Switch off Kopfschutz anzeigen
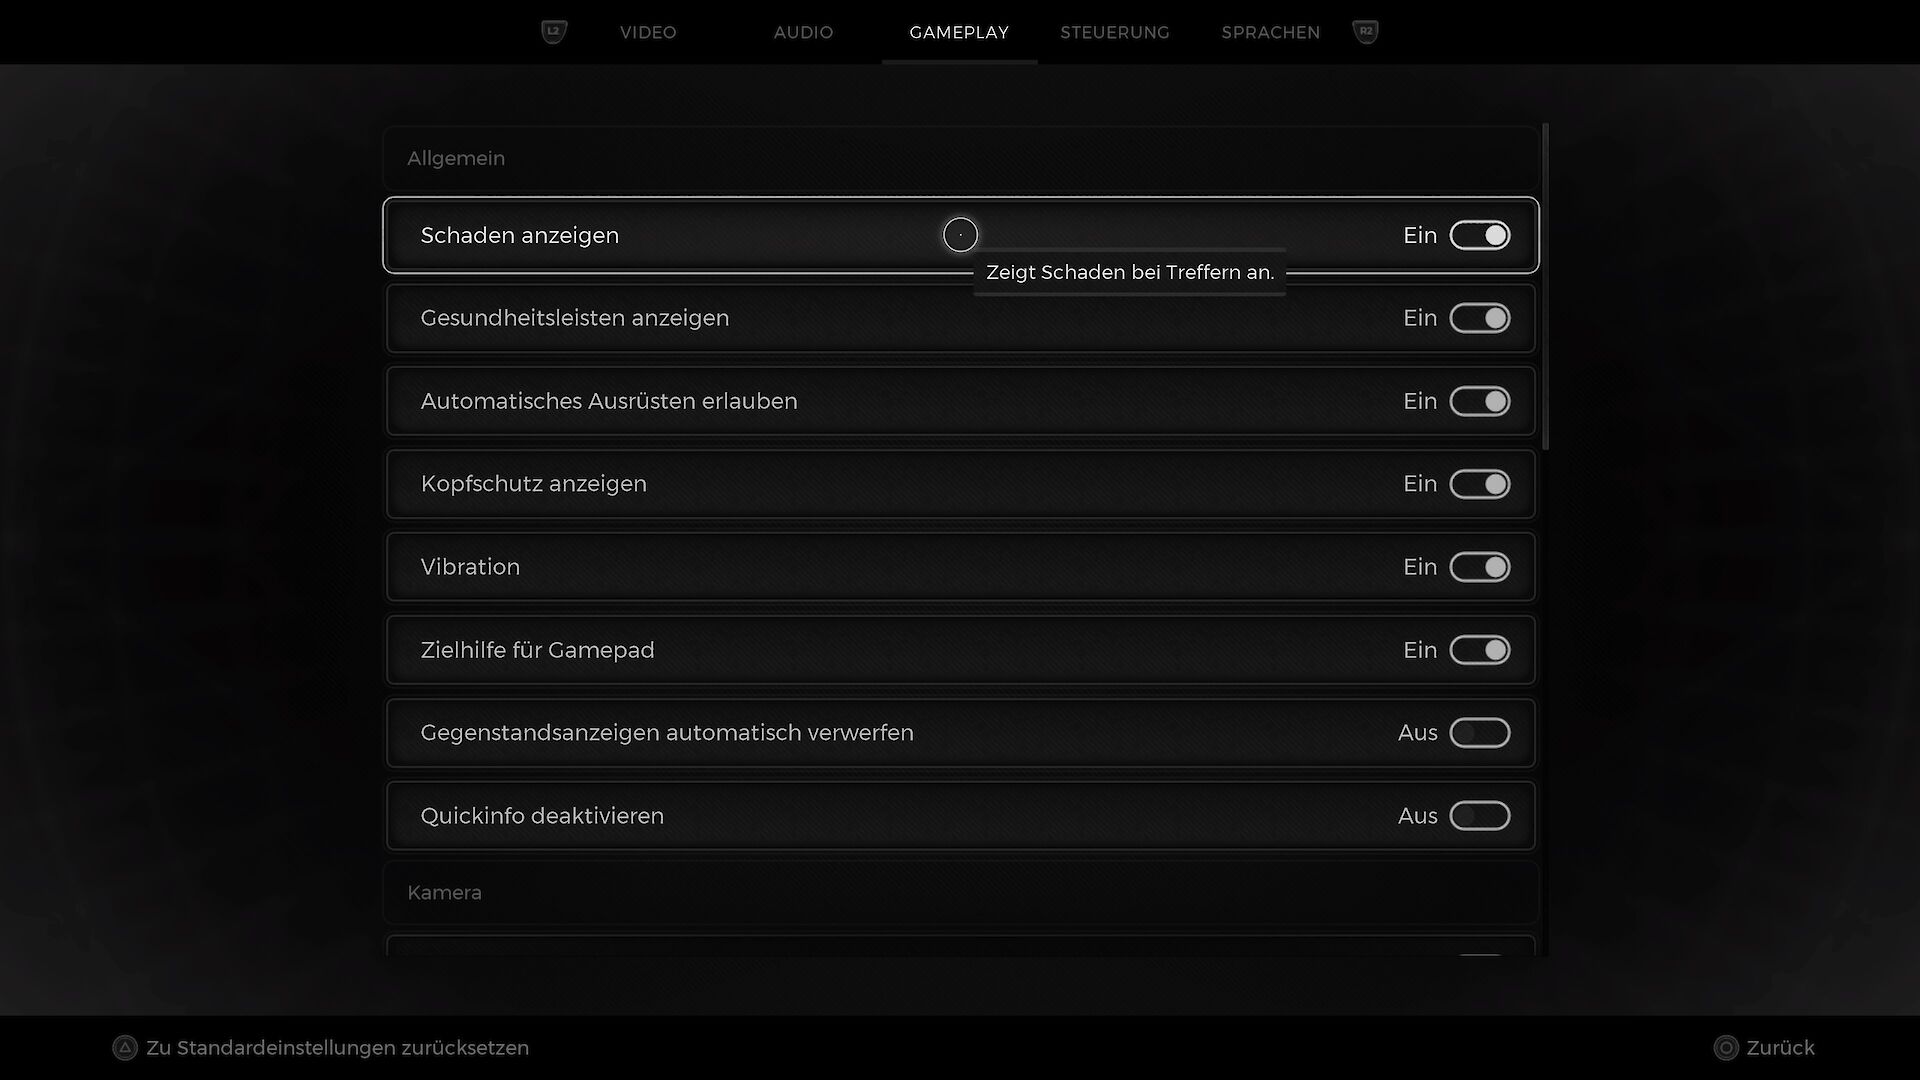Image resolution: width=1920 pixels, height=1080 pixels. (x=1479, y=484)
